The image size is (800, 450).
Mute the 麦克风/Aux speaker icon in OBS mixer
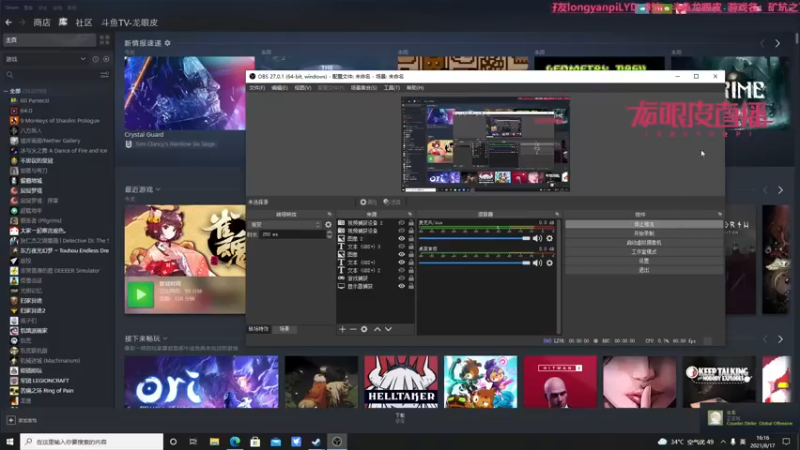537,238
